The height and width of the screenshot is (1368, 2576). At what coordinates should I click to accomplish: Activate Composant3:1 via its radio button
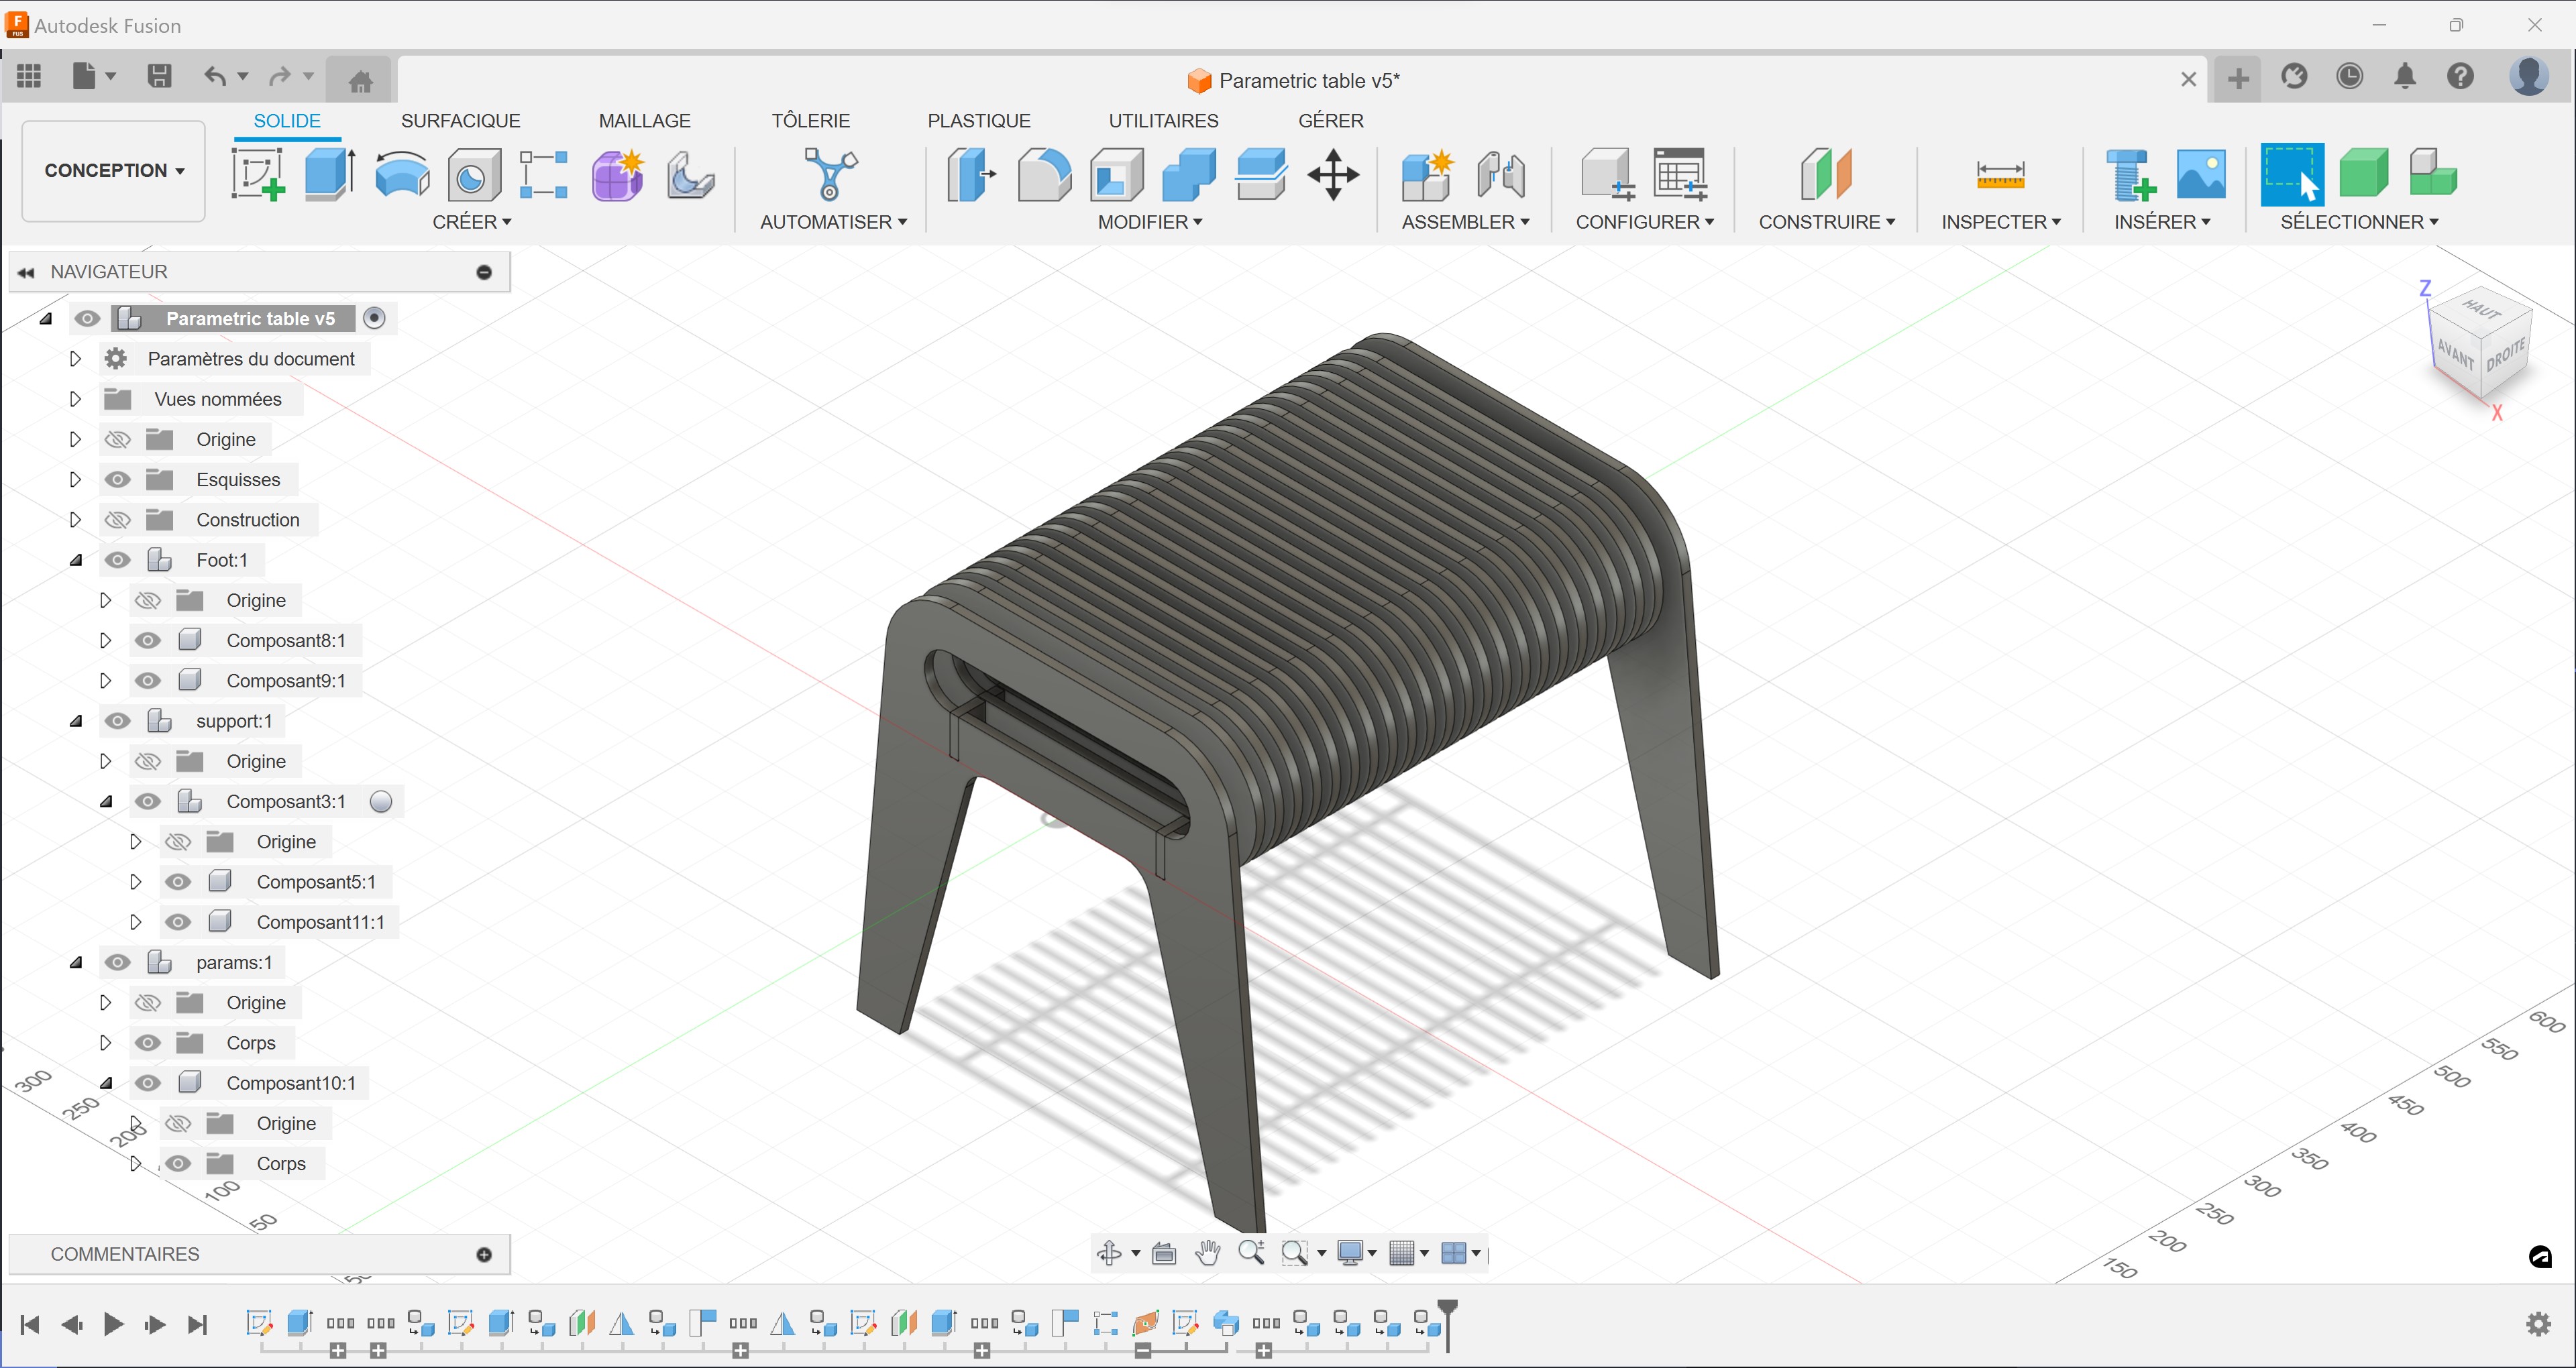381,801
